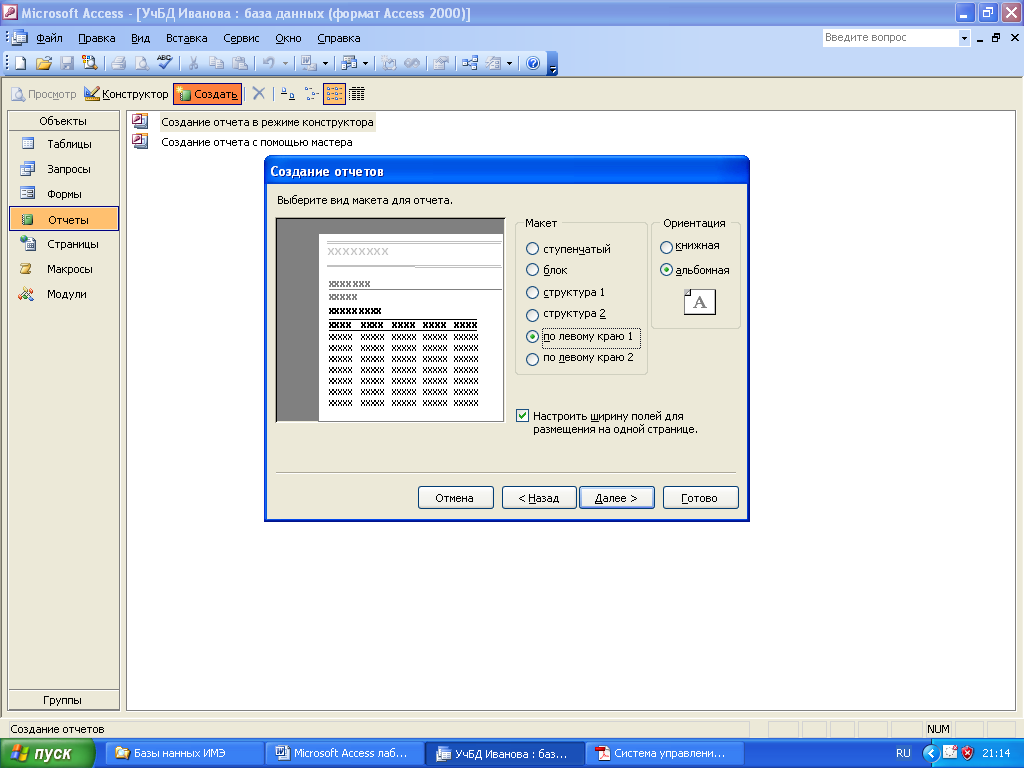Click the Отмена button

click(x=455, y=498)
